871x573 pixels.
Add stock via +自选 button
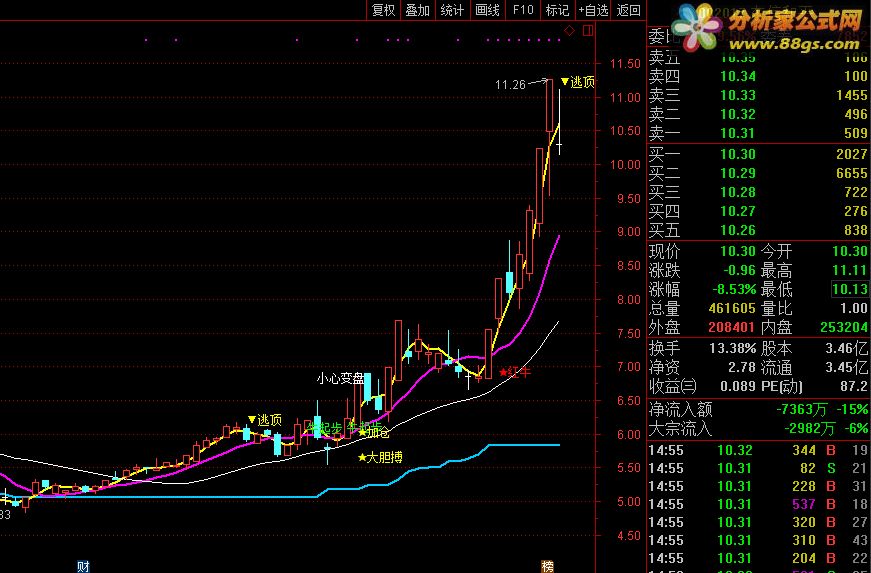point(593,10)
